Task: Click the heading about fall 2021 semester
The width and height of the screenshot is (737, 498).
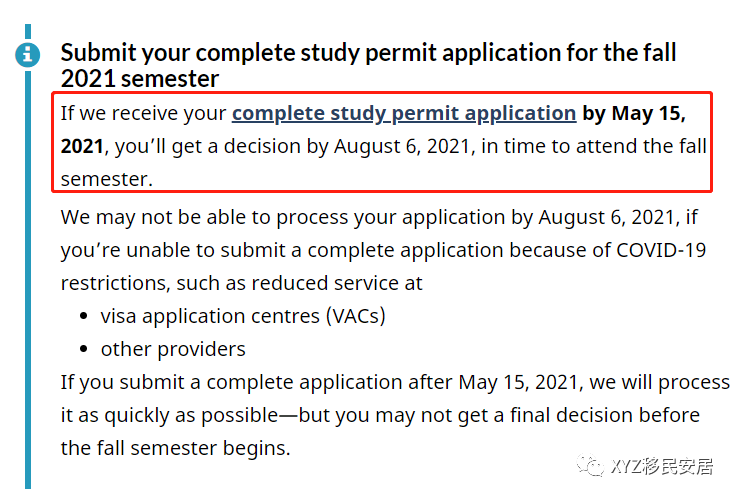Action: tap(368, 65)
